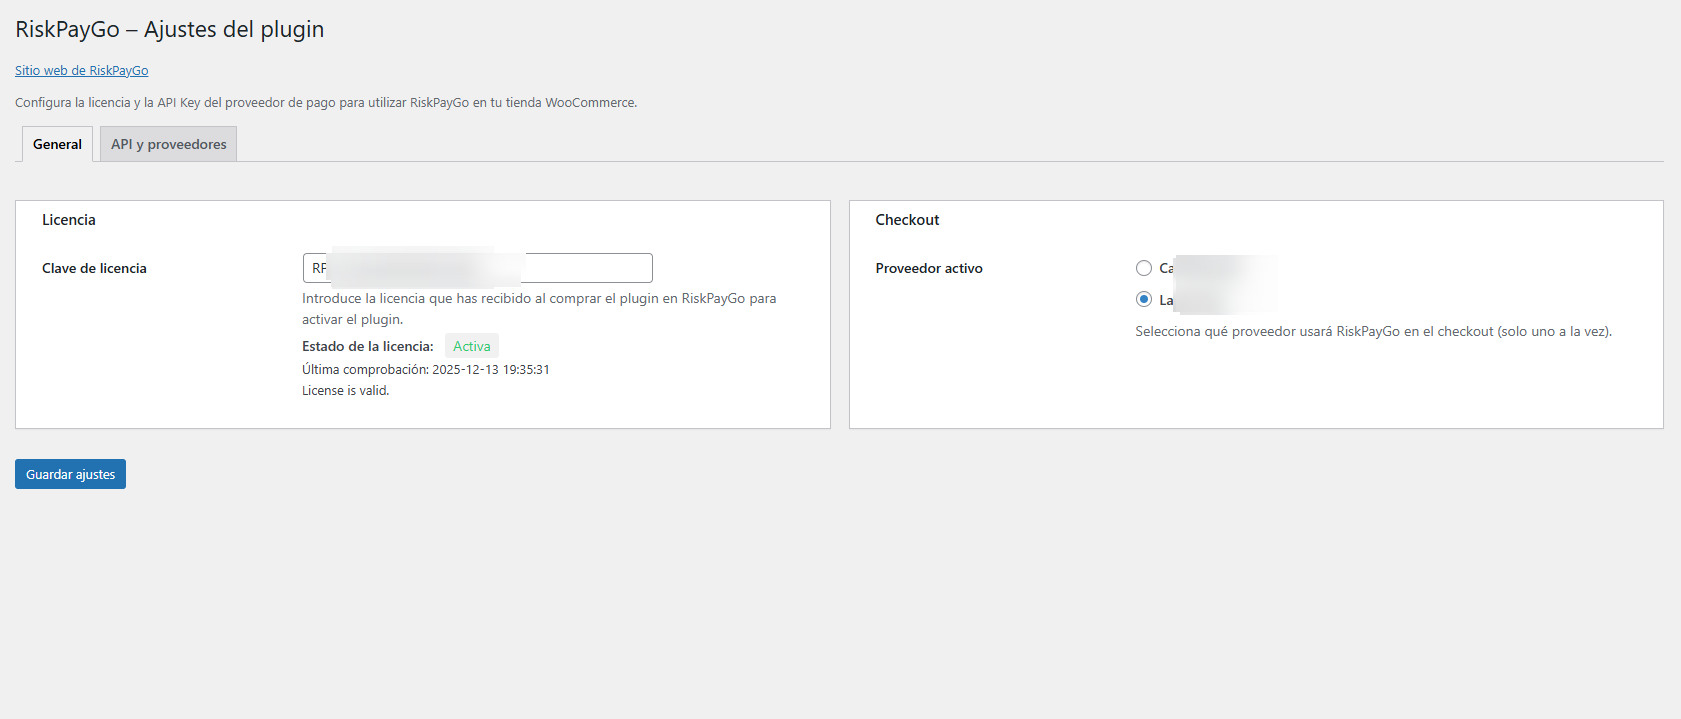Click the Estado de la licencia label
This screenshot has height=719, width=1681.
[x=367, y=346]
